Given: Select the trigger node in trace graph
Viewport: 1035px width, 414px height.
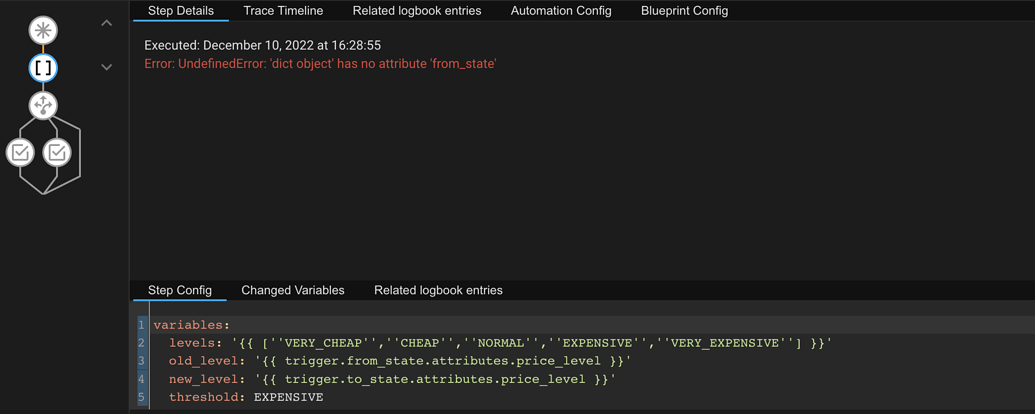Looking at the screenshot, I should (x=43, y=30).
